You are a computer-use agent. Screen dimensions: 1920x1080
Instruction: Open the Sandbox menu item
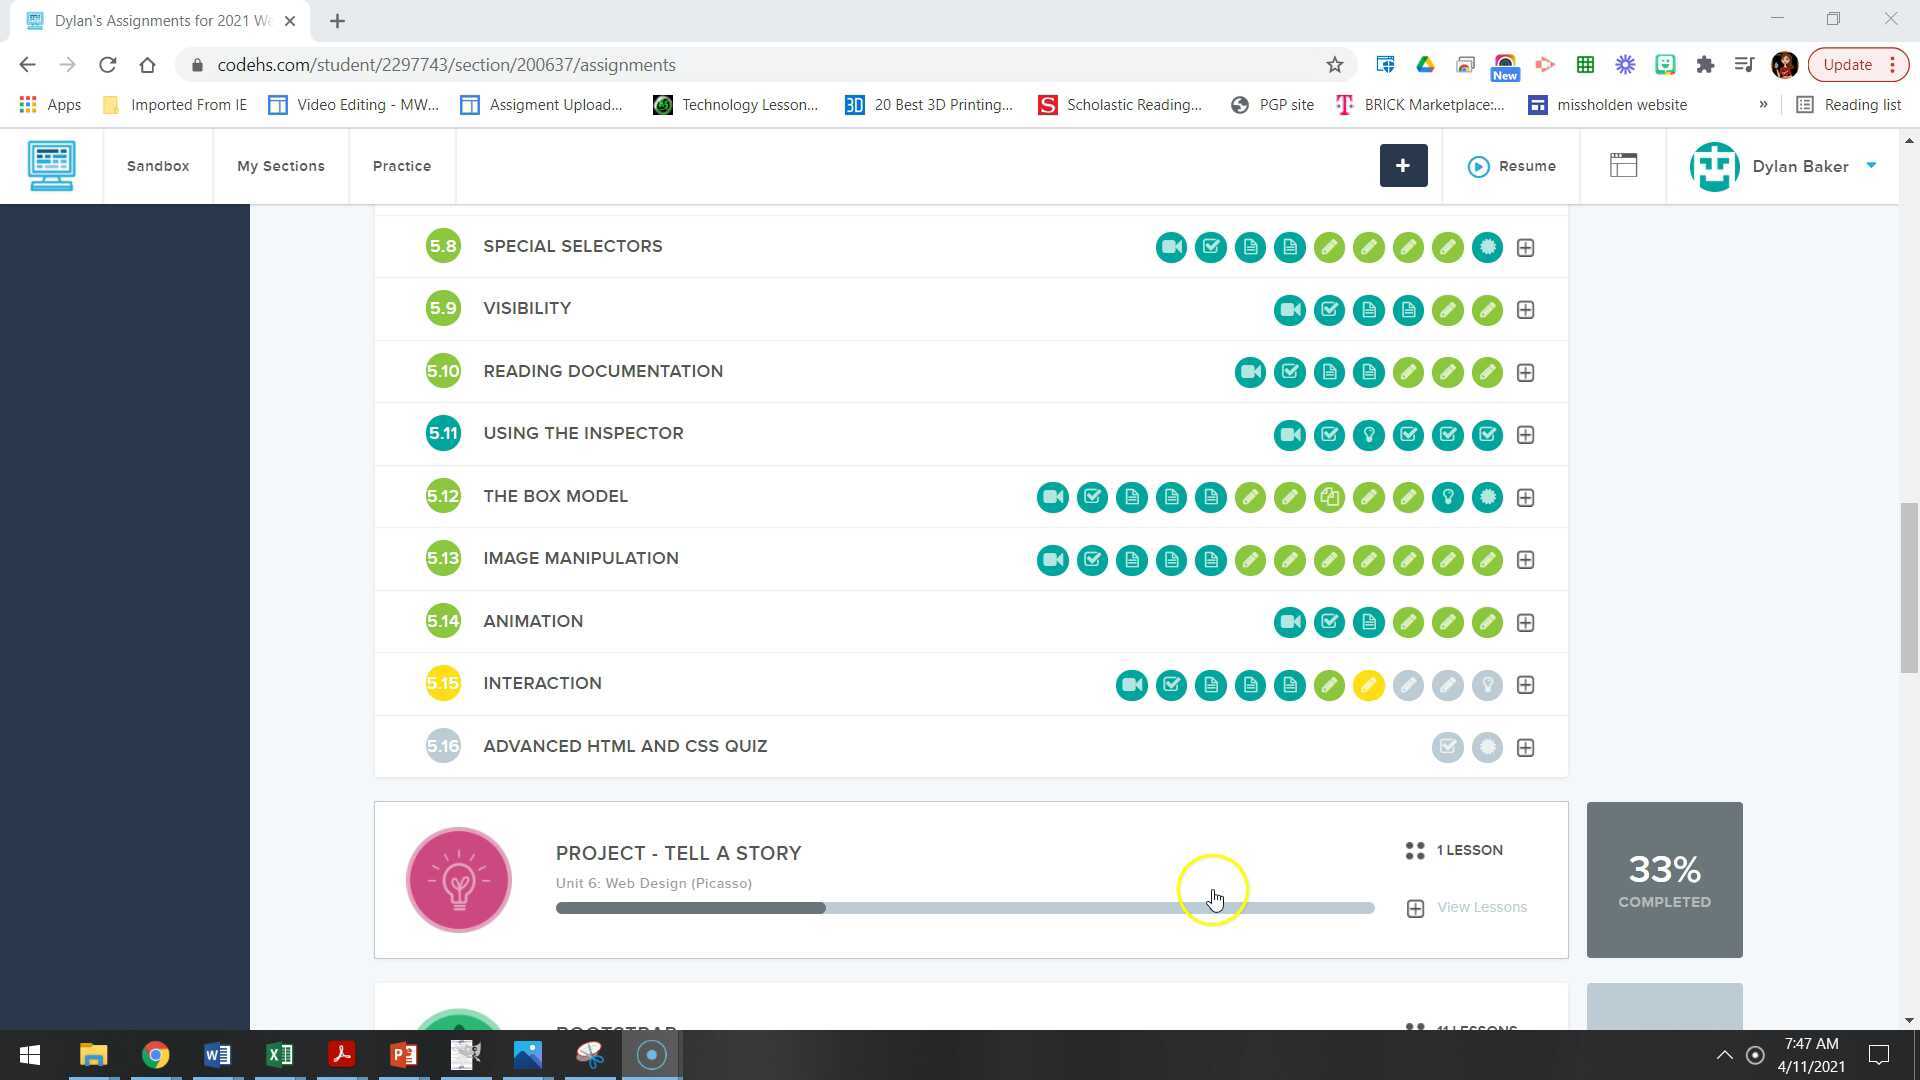click(x=158, y=166)
